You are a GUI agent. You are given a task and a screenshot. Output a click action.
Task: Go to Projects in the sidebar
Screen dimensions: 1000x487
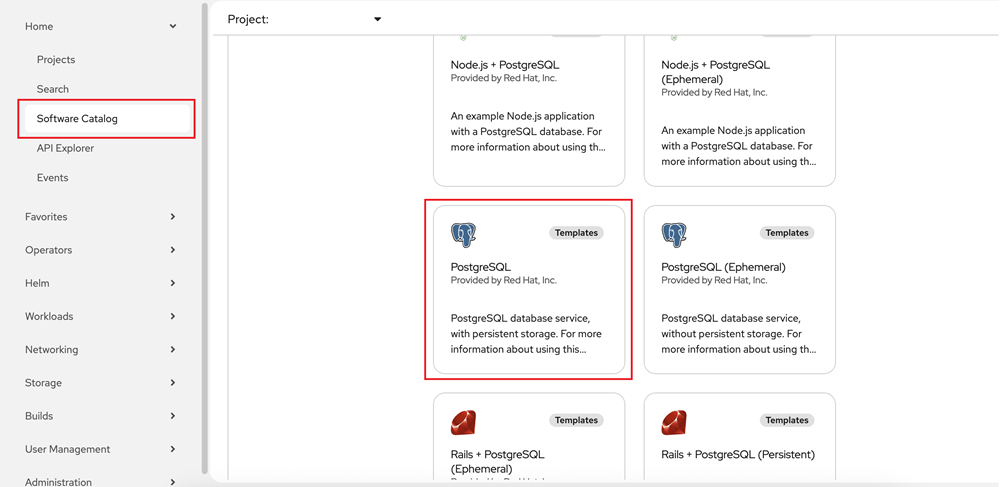click(x=55, y=59)
